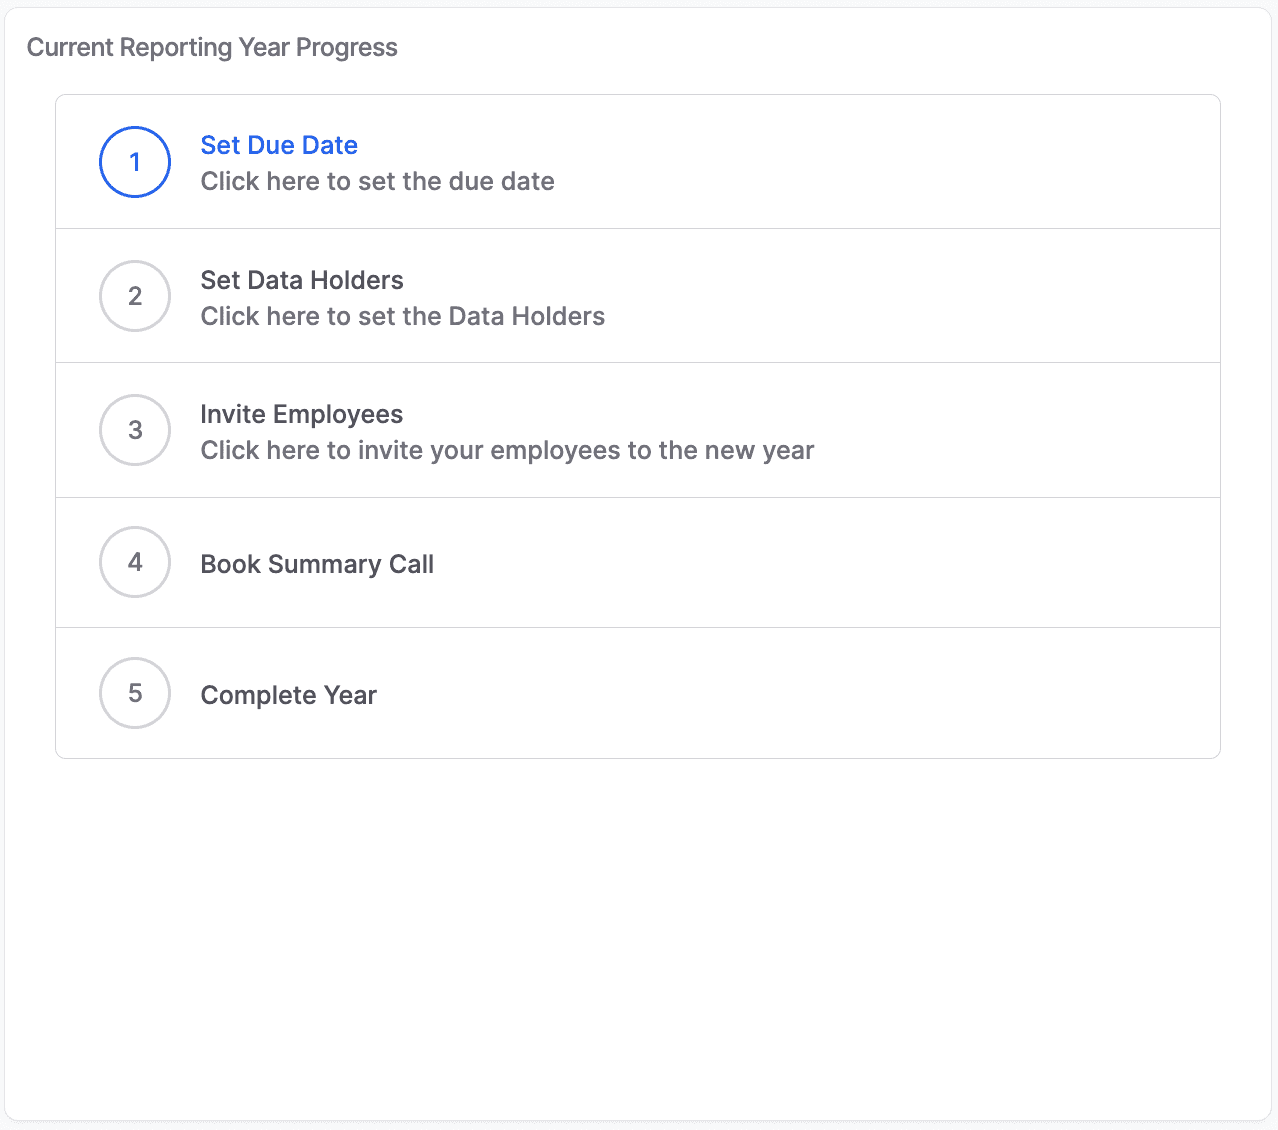
Task: Select the step 5 circle icon
Action: click(x=135, y=693)
